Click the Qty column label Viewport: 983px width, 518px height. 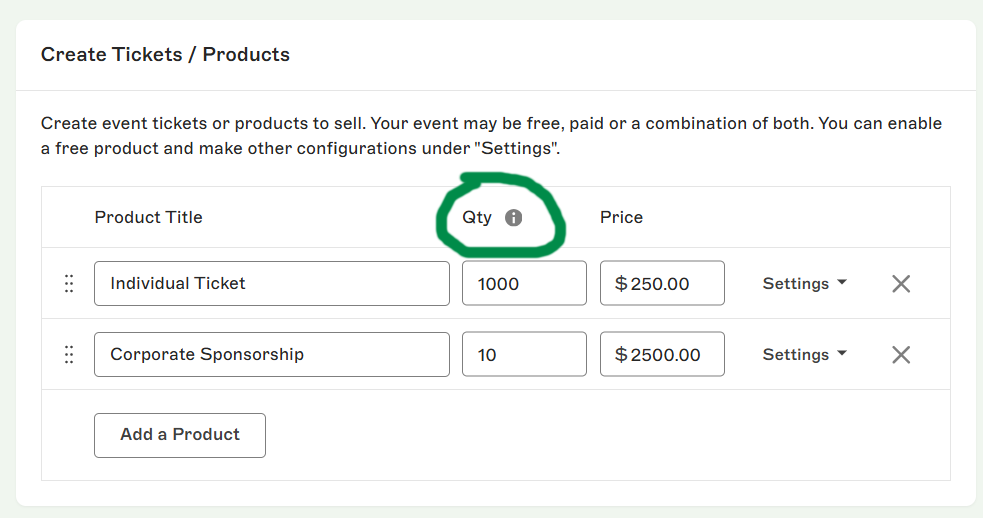click(x=477, y=217)
